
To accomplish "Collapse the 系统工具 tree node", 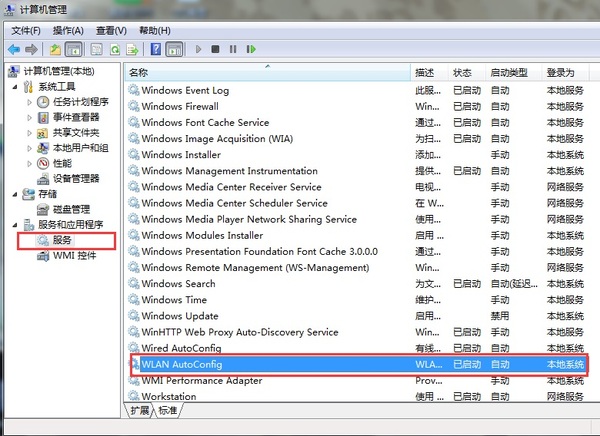I will pos(14,87).
